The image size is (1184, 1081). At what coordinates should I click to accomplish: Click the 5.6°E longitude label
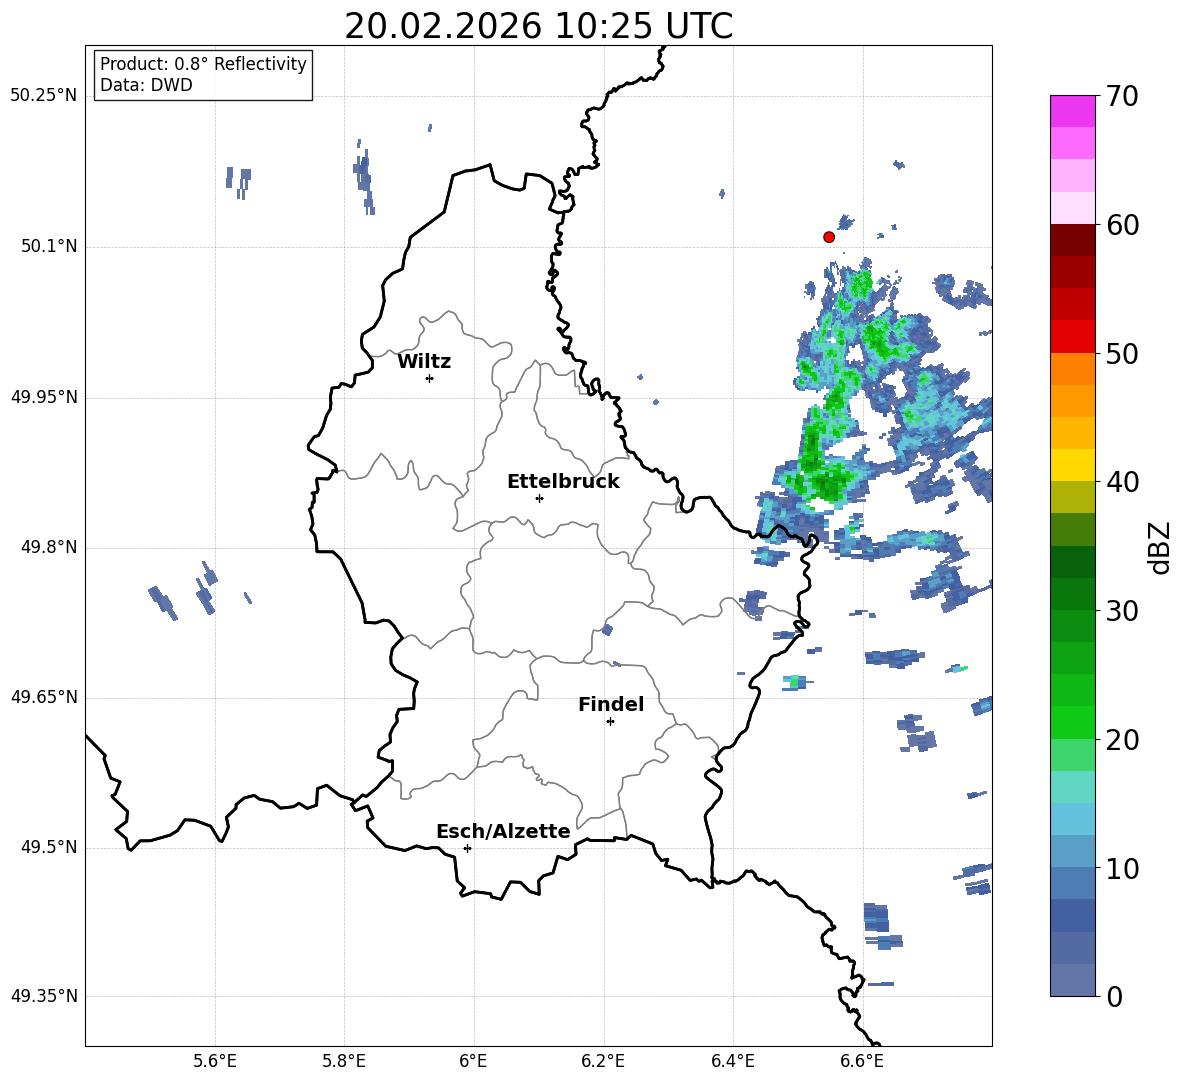point(215,1061)
